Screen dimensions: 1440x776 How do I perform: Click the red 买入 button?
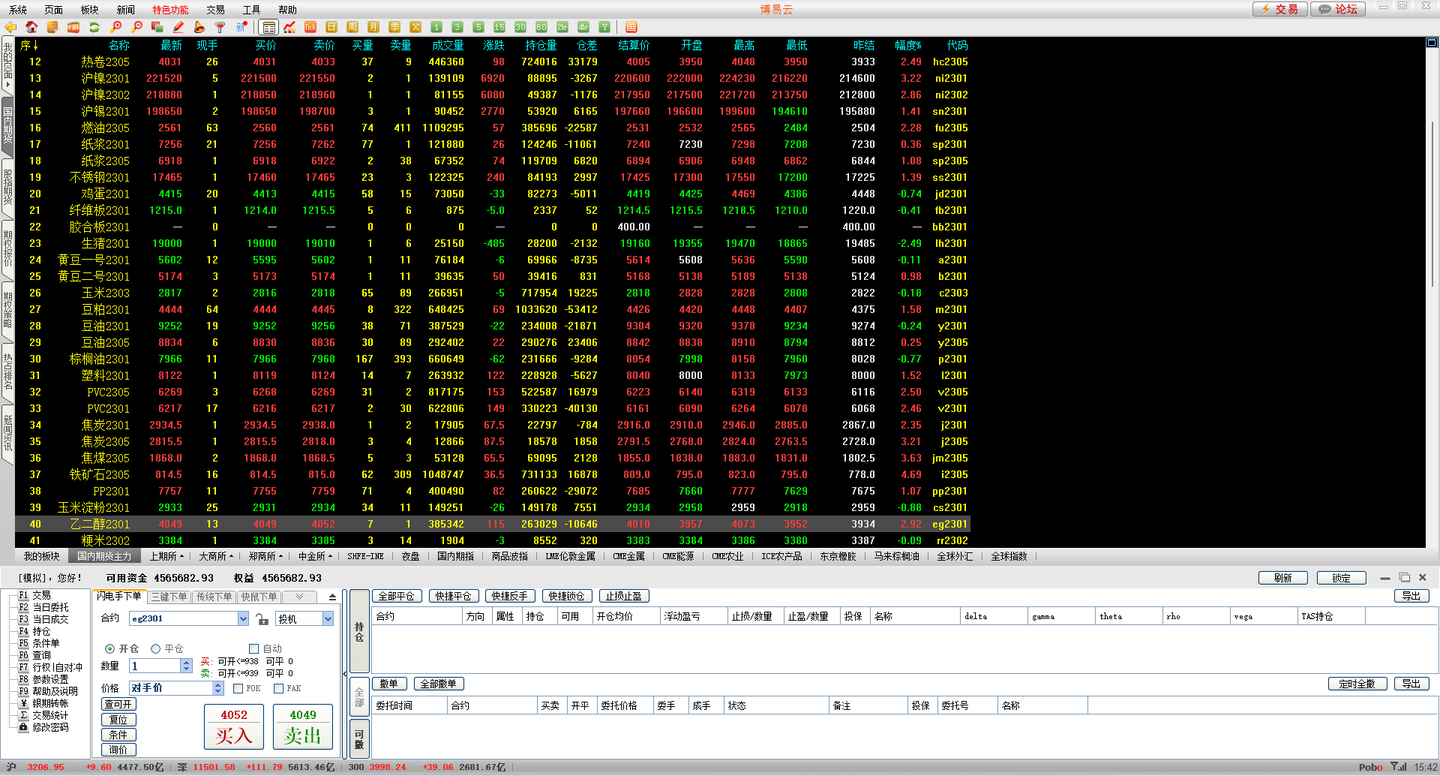click(234, 727)
